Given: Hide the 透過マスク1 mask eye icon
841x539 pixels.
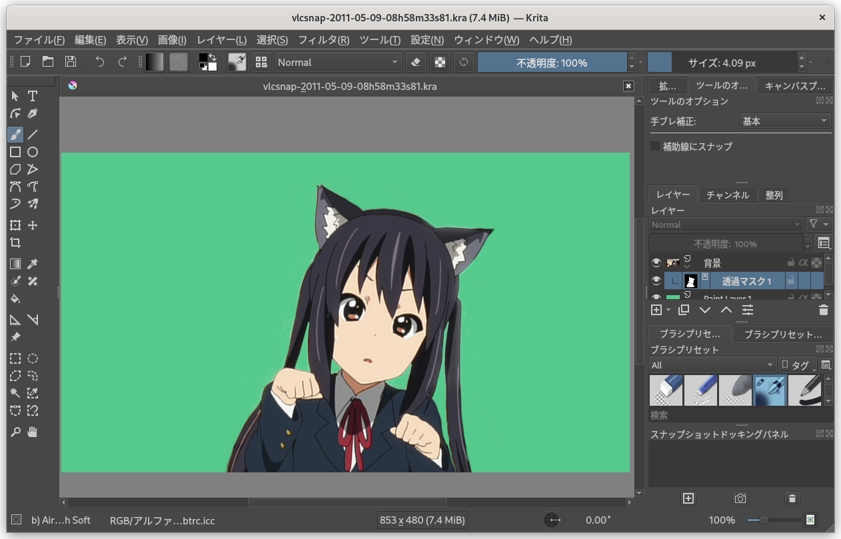Looking at the screenshot, I should point(656,280).
